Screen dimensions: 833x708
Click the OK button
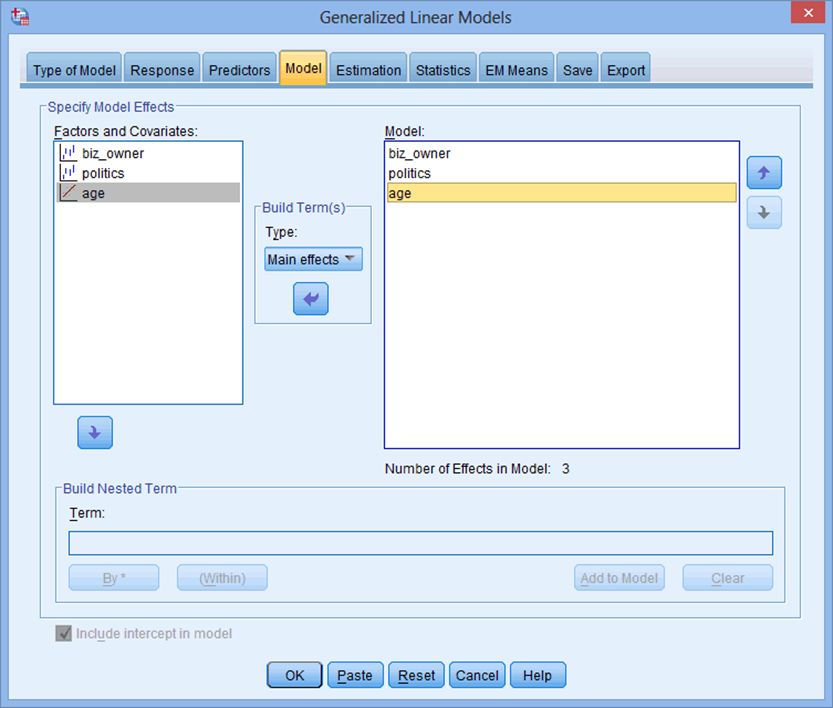coord(295,675)
